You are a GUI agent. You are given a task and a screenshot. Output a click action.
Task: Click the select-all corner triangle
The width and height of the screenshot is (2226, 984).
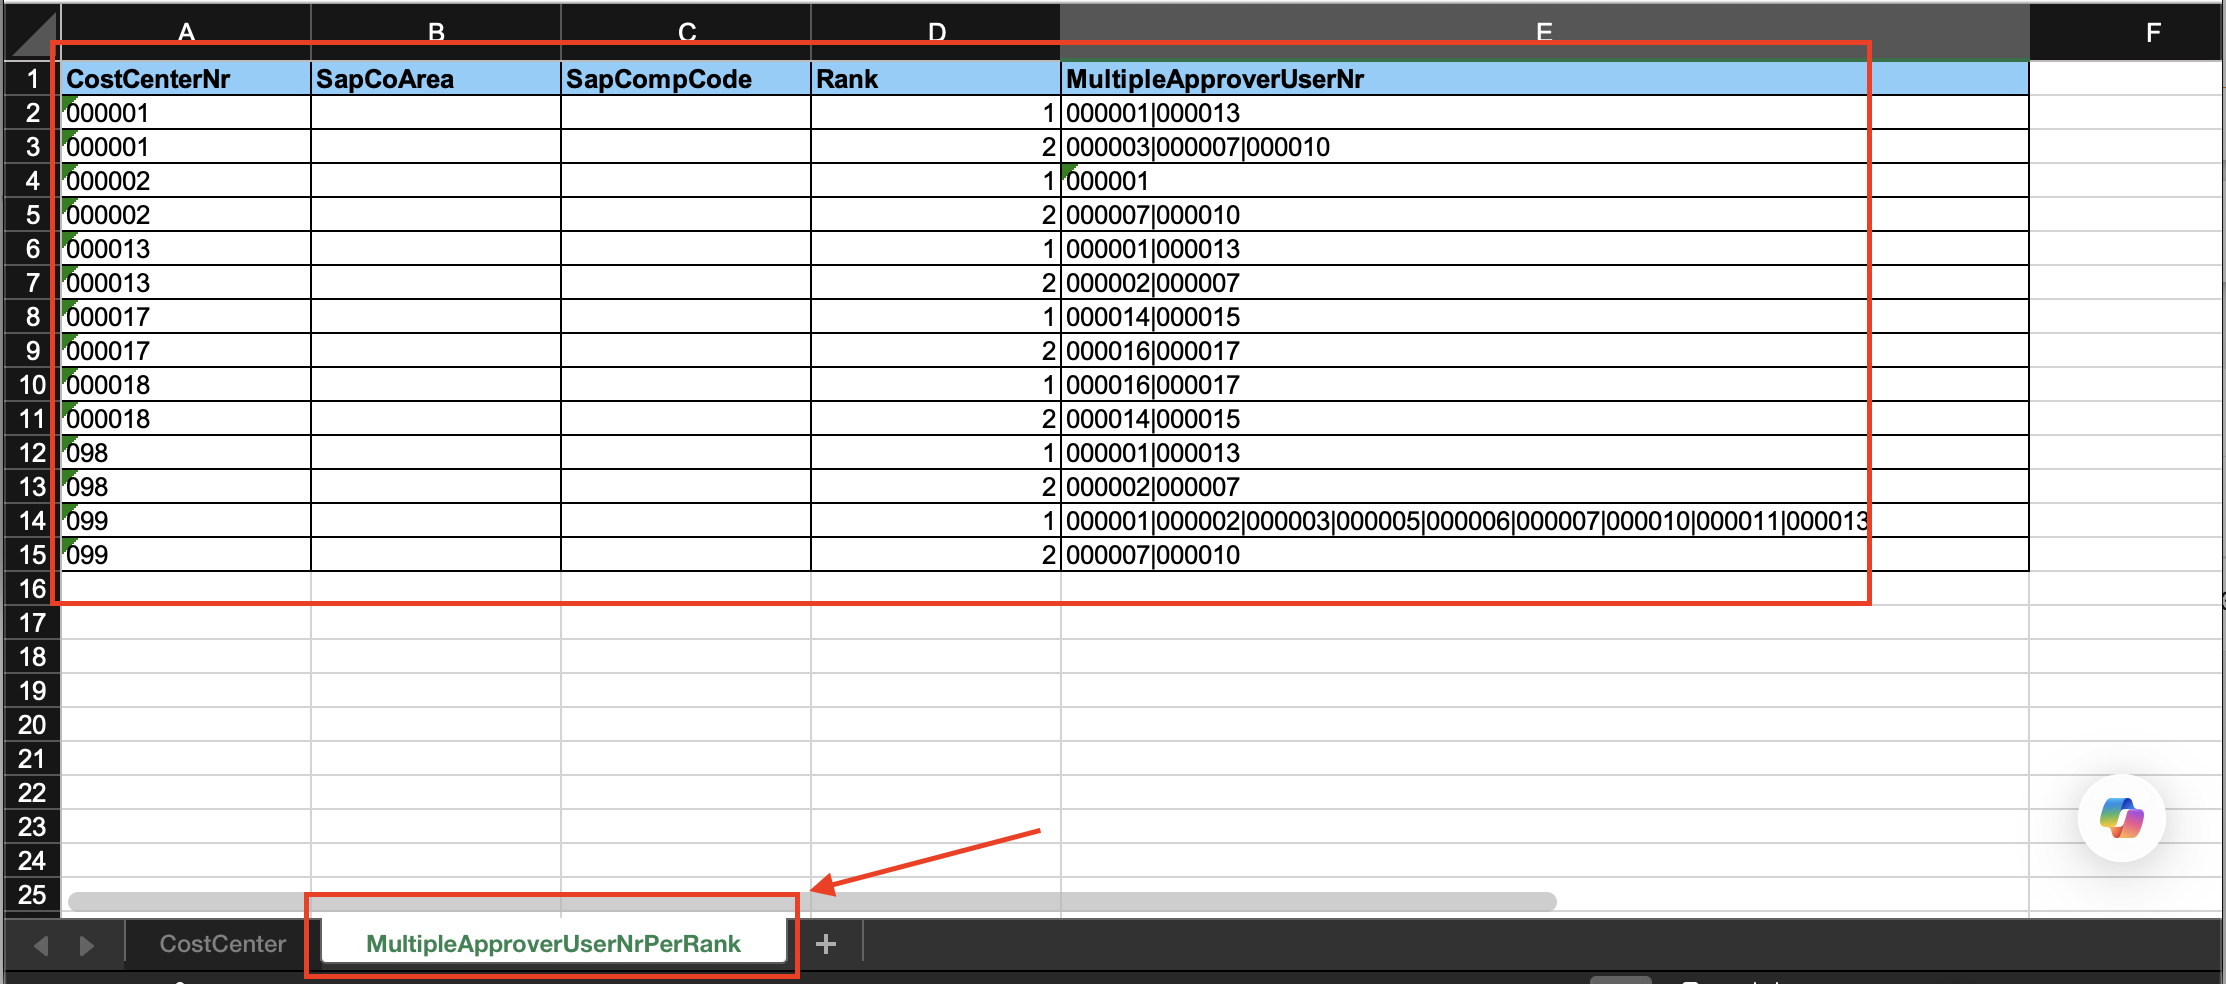pyautogui.click(x=33, y=33)
